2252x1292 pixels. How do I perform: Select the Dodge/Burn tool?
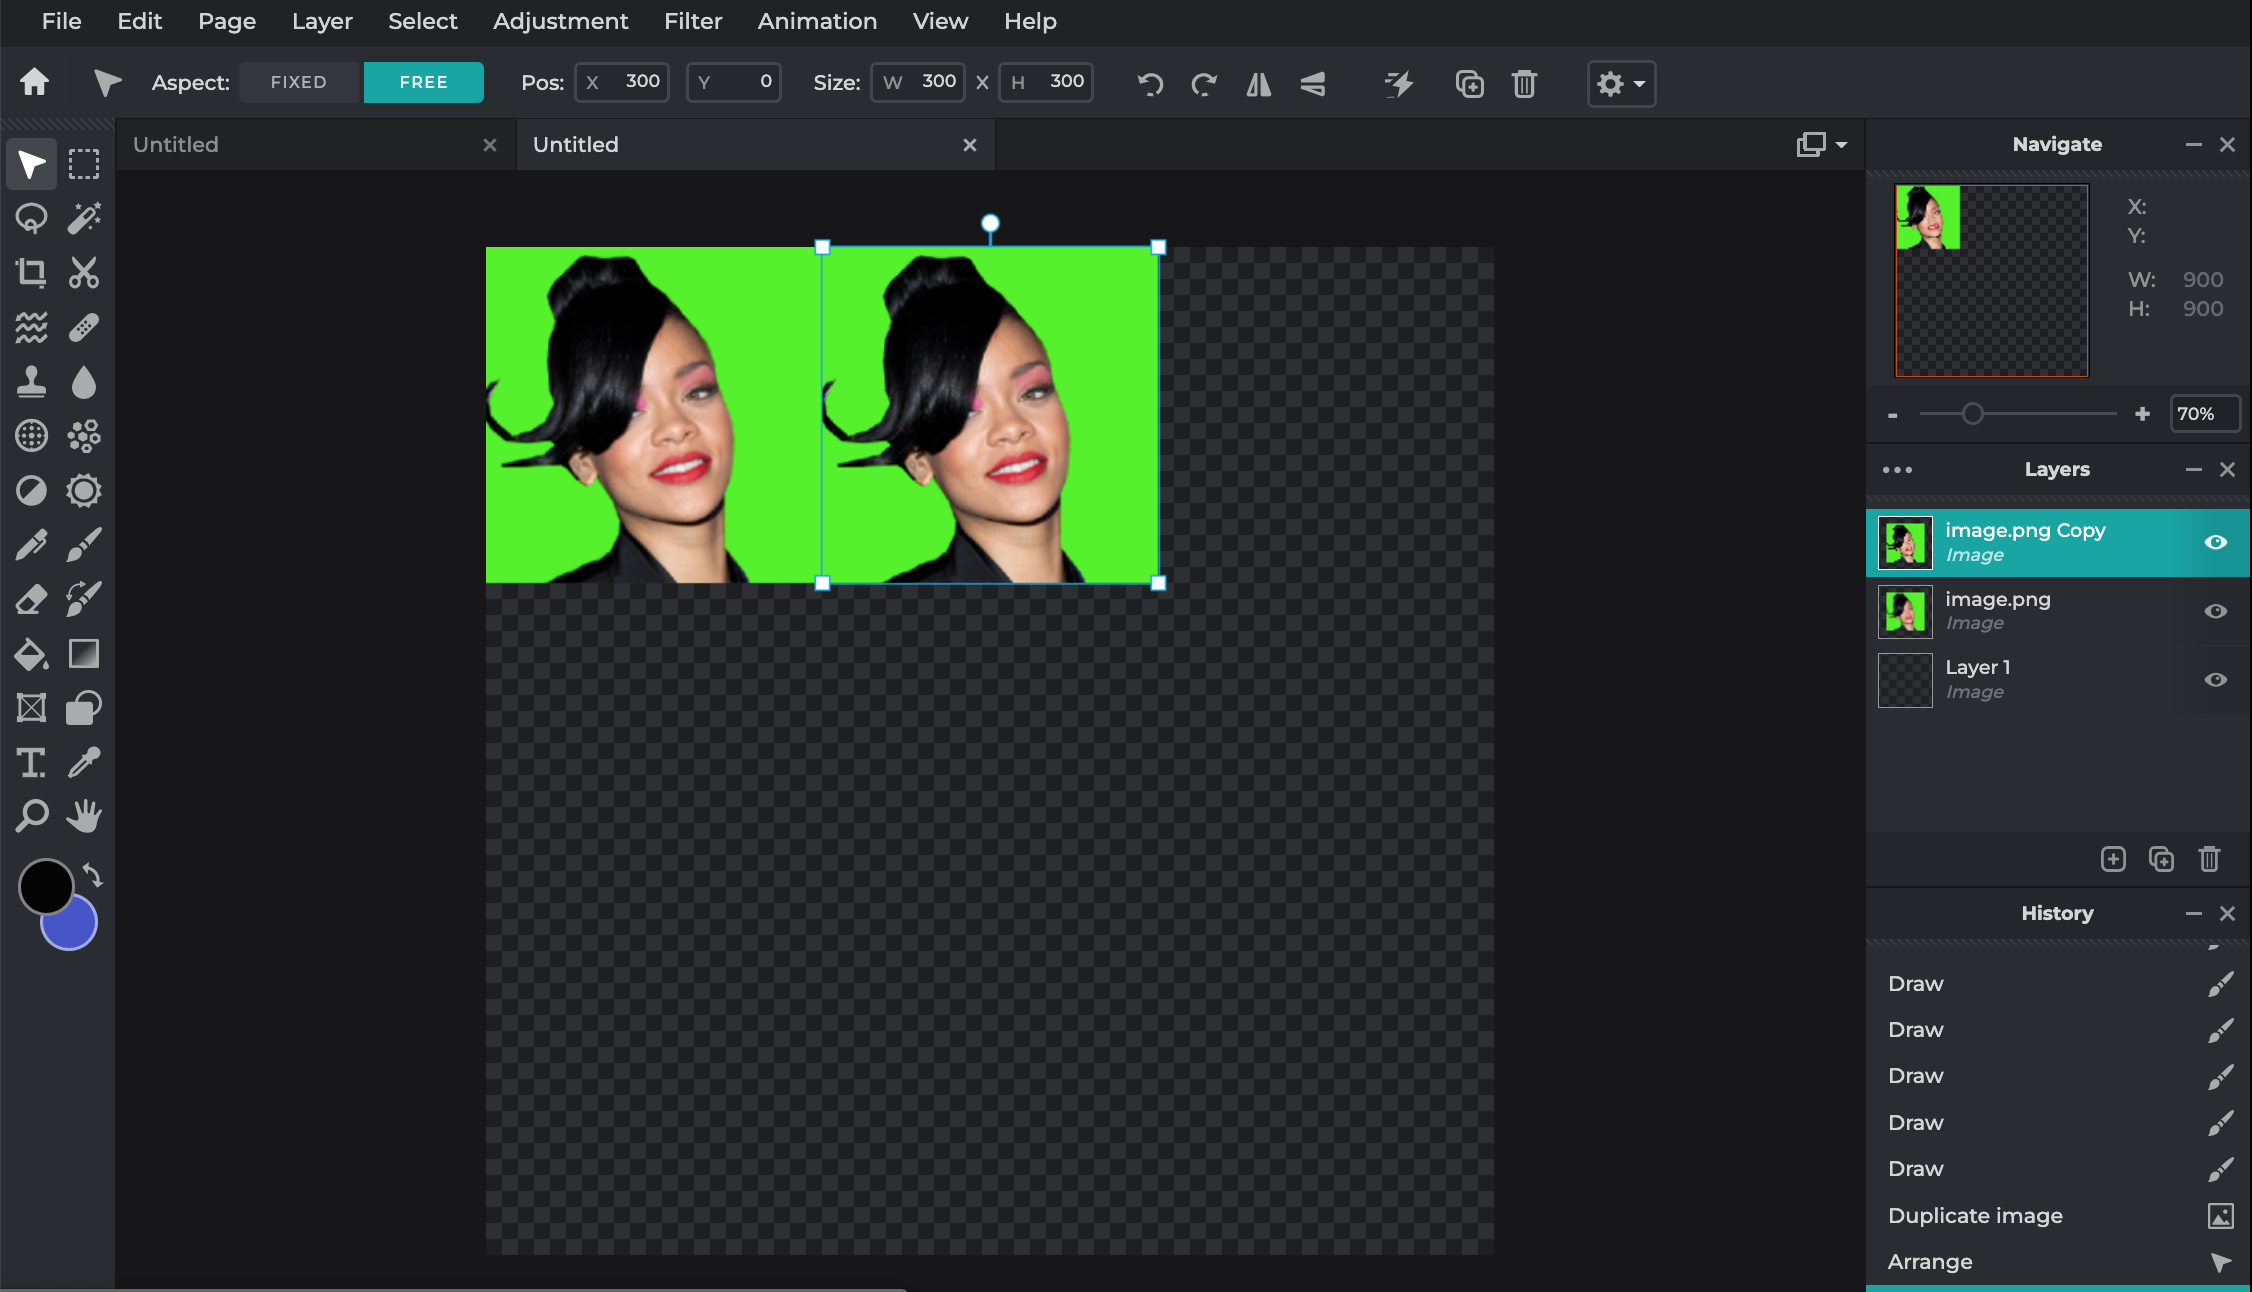click(x=31, y=490)
